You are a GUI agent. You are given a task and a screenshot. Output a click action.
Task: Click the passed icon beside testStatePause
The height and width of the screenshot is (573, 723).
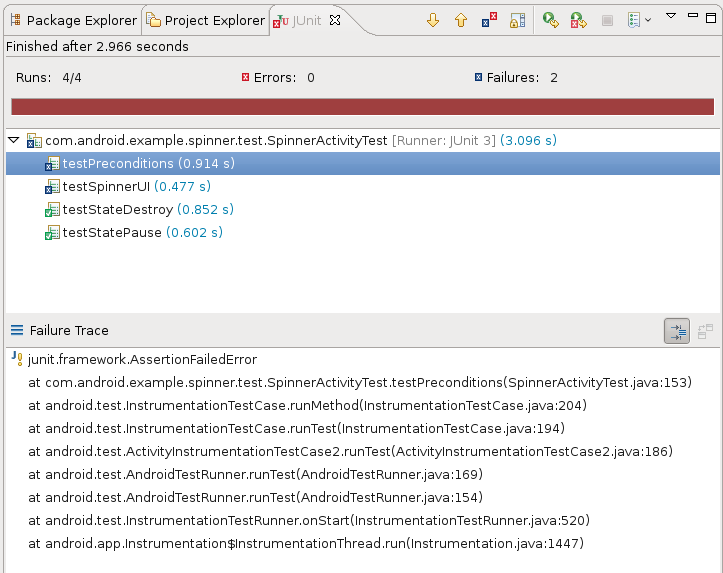(52, 233)
